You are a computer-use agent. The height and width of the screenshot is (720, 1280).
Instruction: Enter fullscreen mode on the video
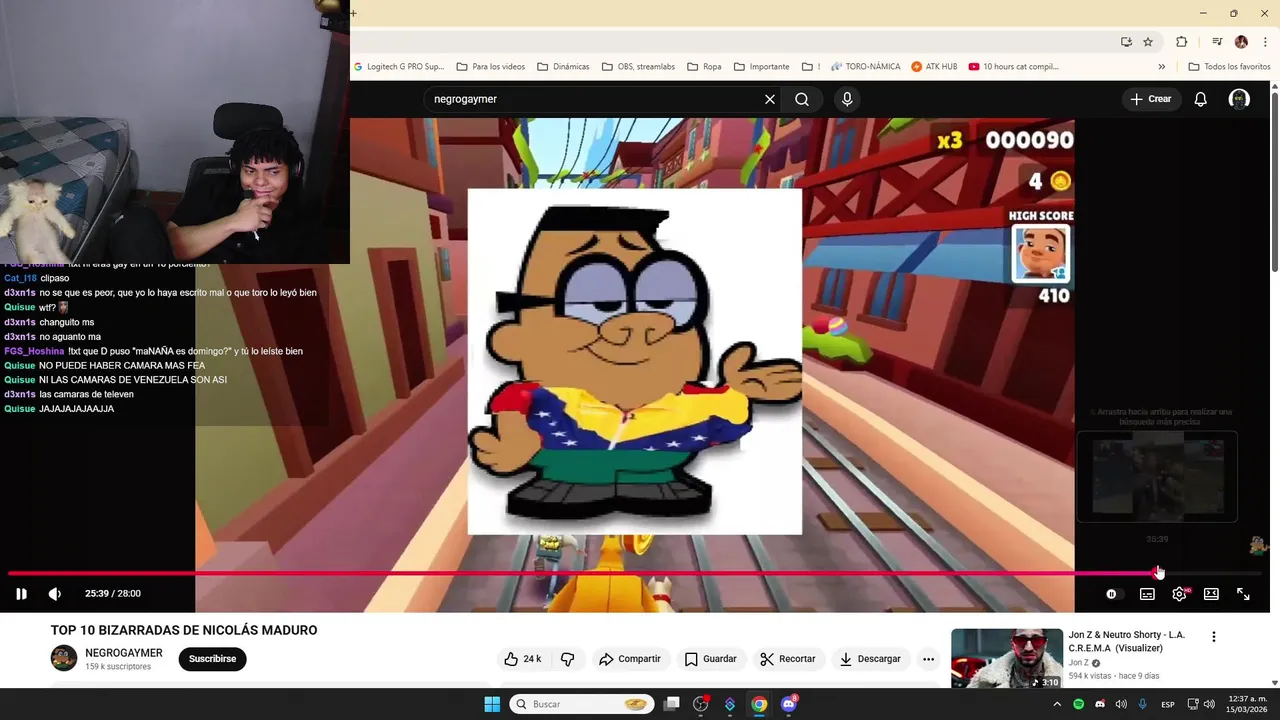pyautogui.click(x=1243, y=594)
